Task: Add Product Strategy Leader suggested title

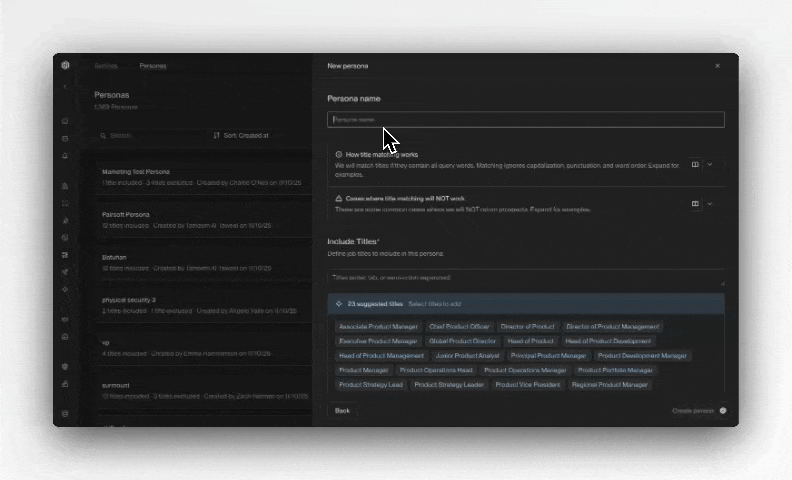Action: (x=449, y=385)
